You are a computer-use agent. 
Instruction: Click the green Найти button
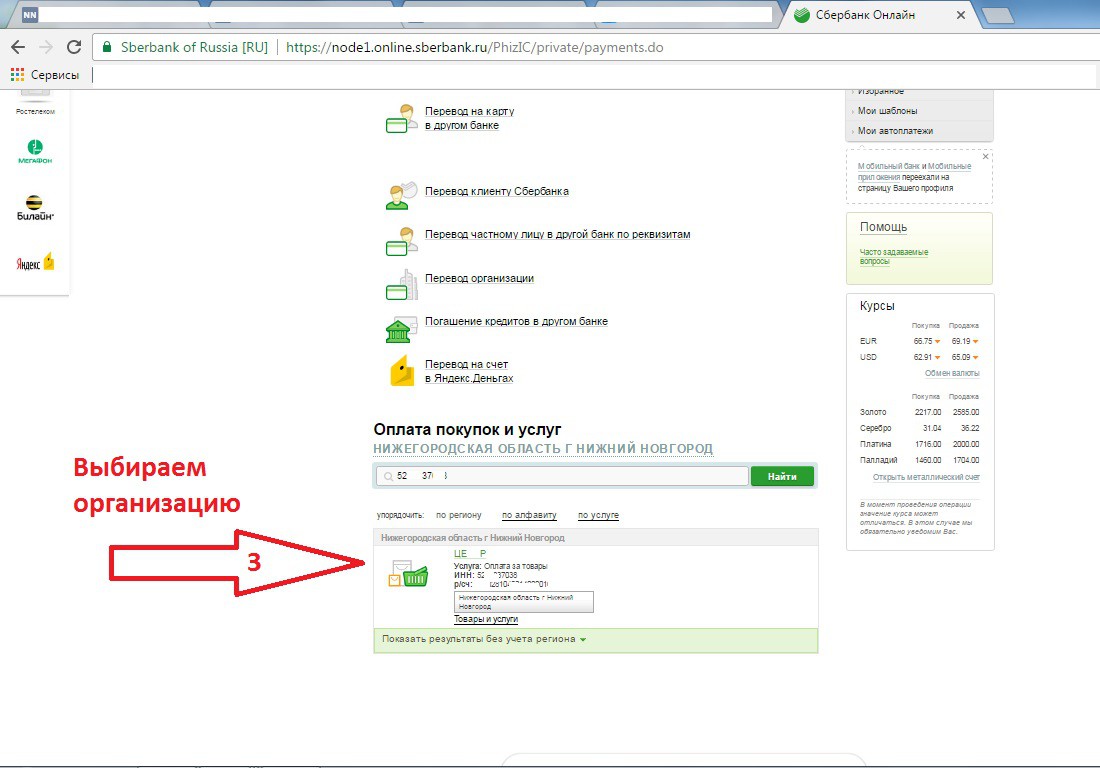(782, 476)
